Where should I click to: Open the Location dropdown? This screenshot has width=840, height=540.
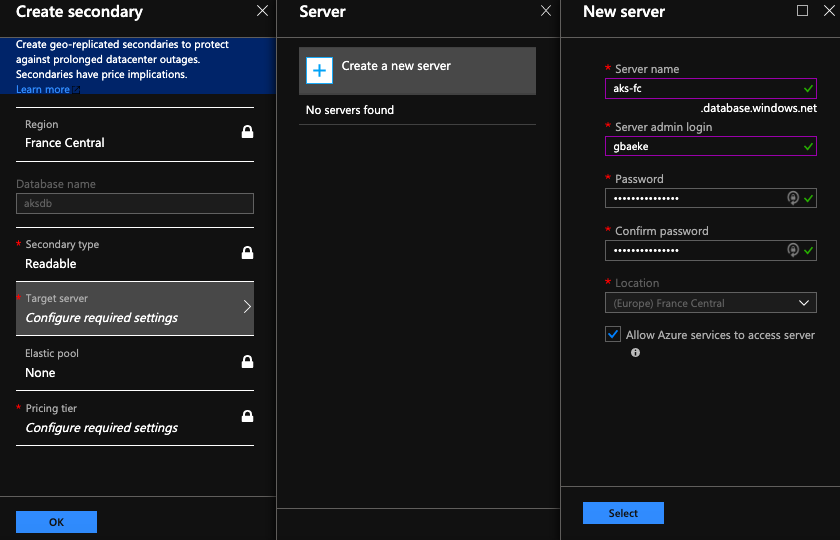[710, 303]
